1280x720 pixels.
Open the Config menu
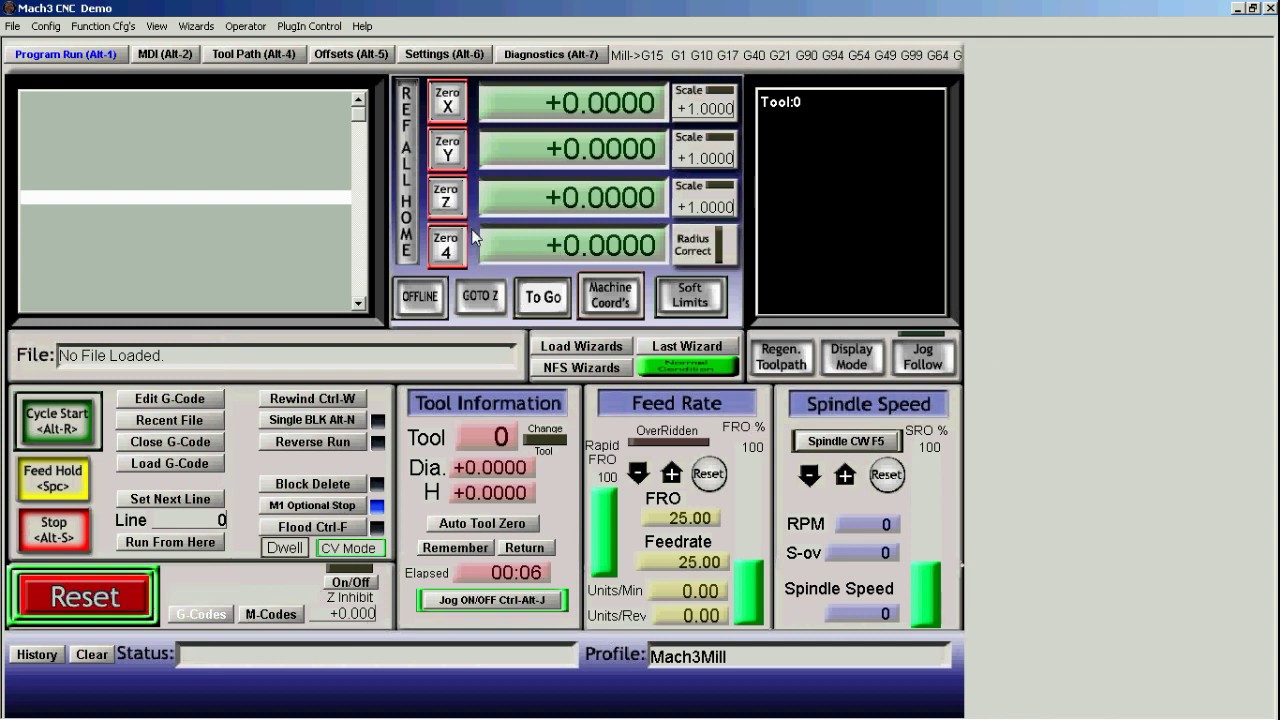(45, 26)
